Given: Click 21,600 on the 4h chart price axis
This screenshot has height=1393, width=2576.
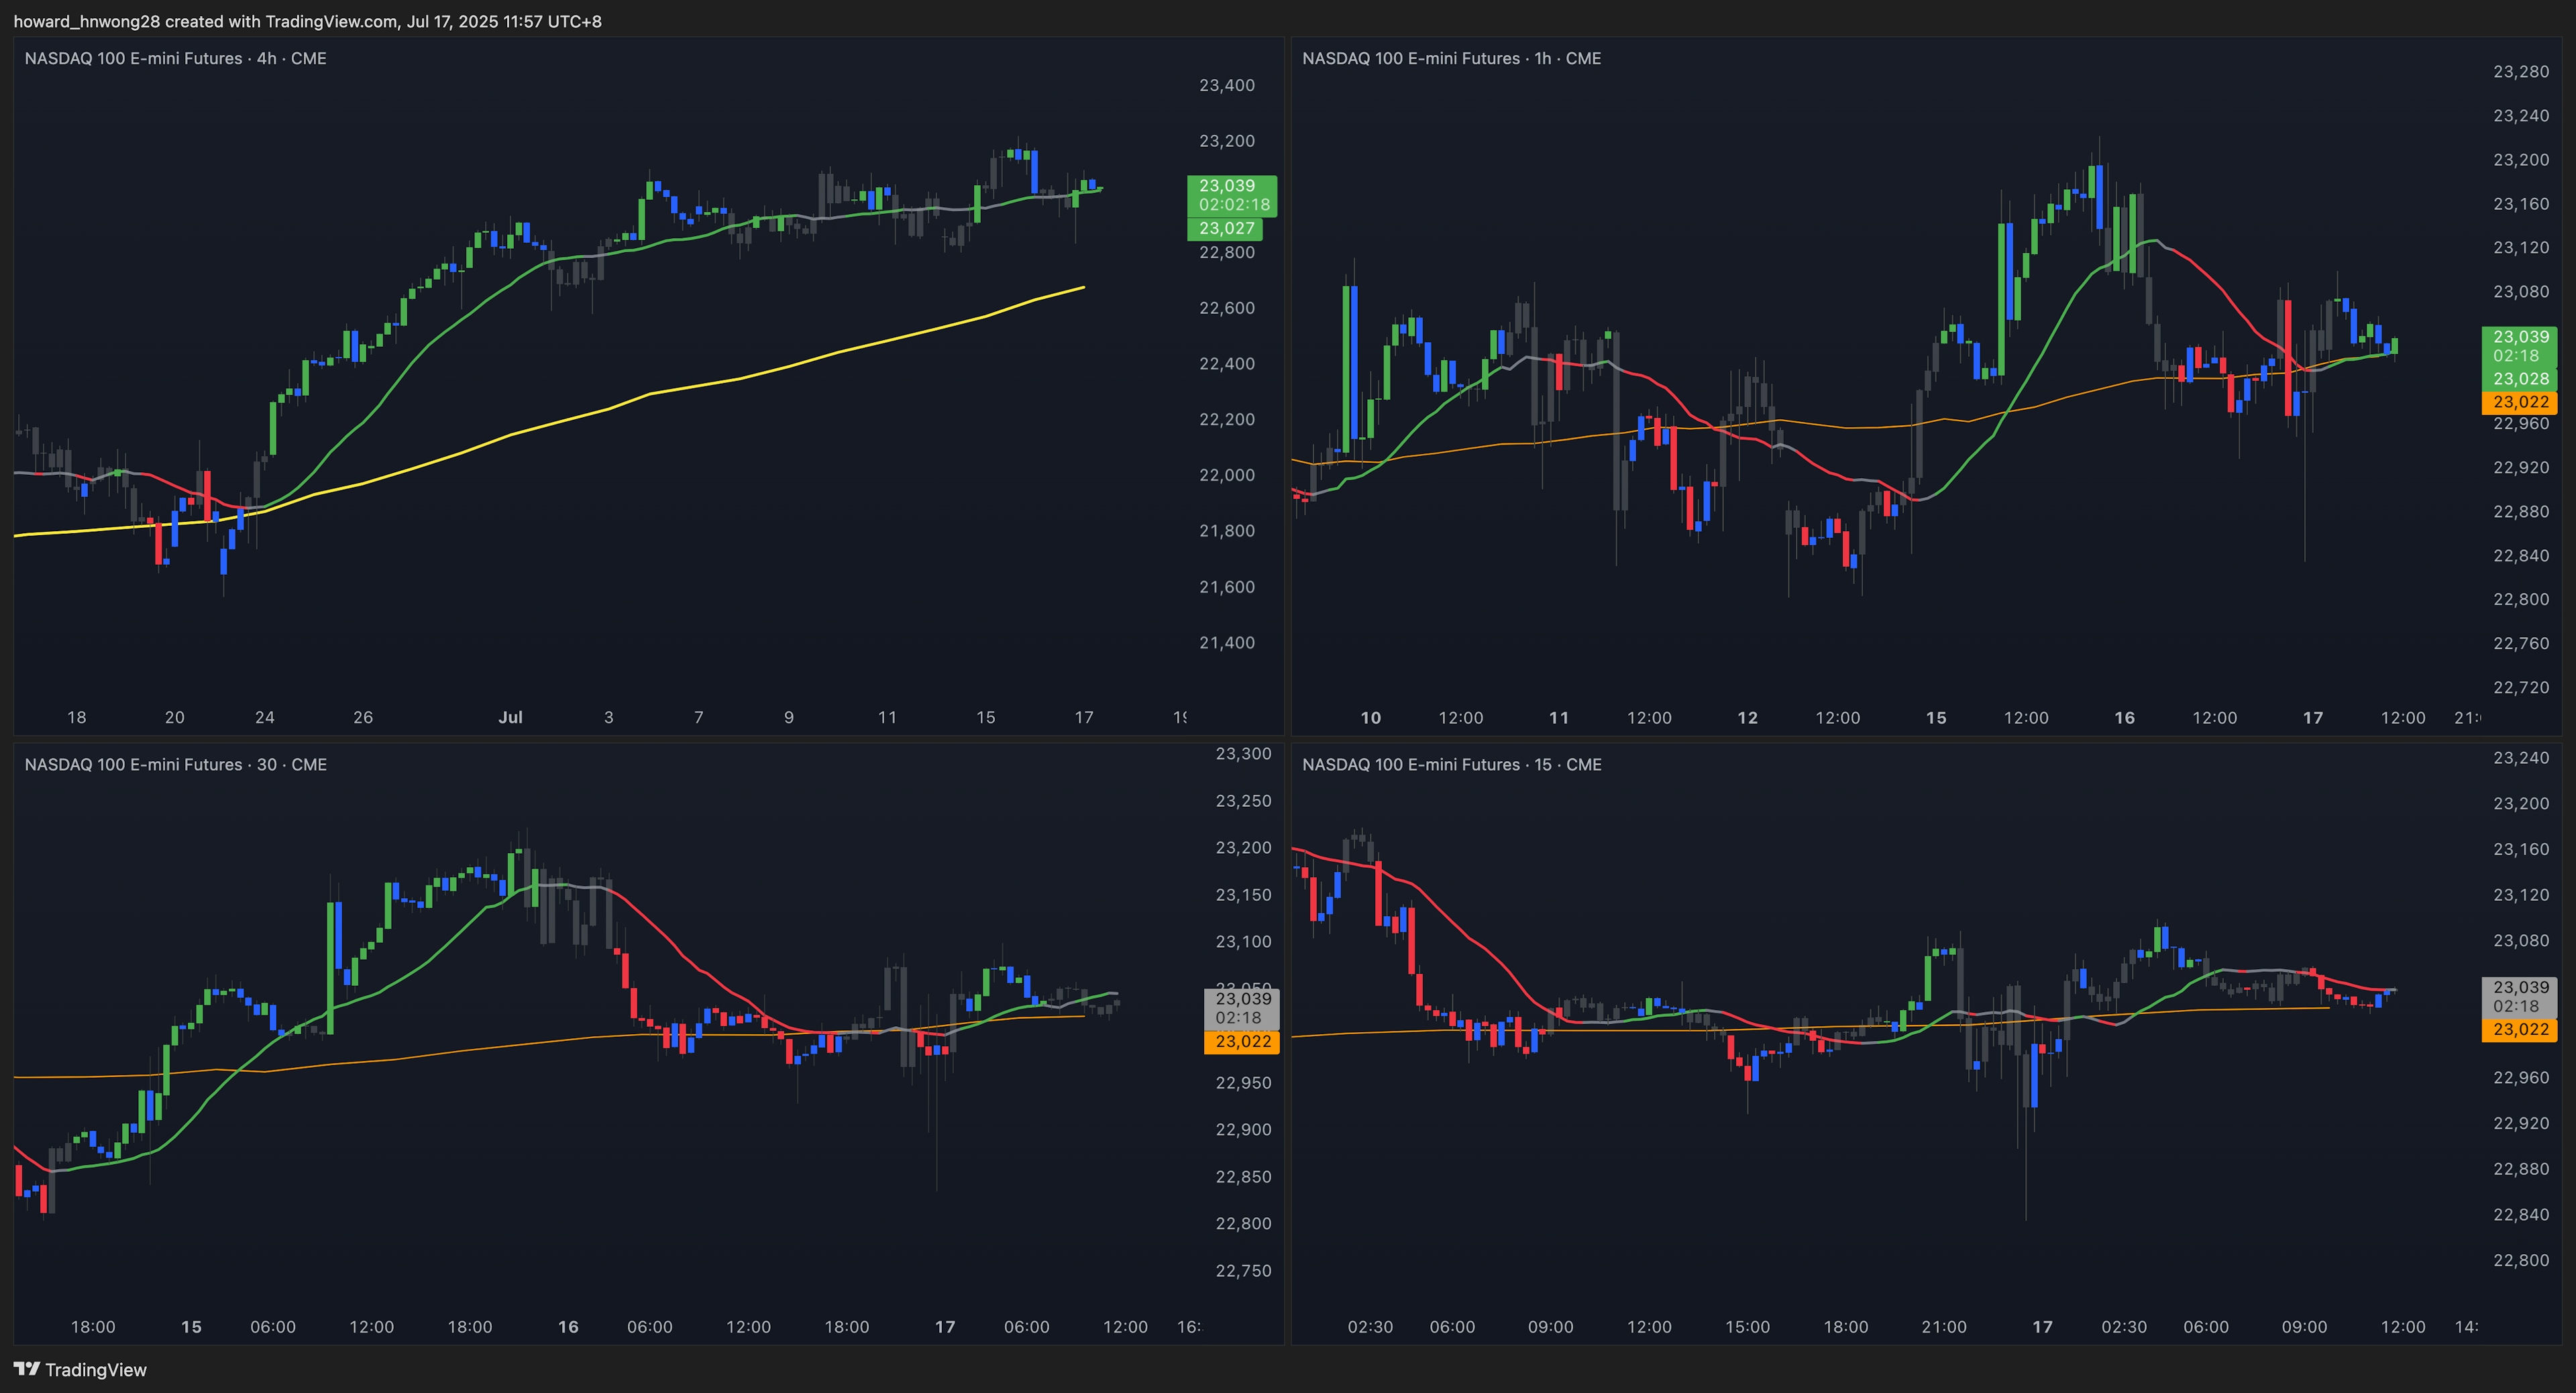Looking at the screenshot, I should 1226,587.
